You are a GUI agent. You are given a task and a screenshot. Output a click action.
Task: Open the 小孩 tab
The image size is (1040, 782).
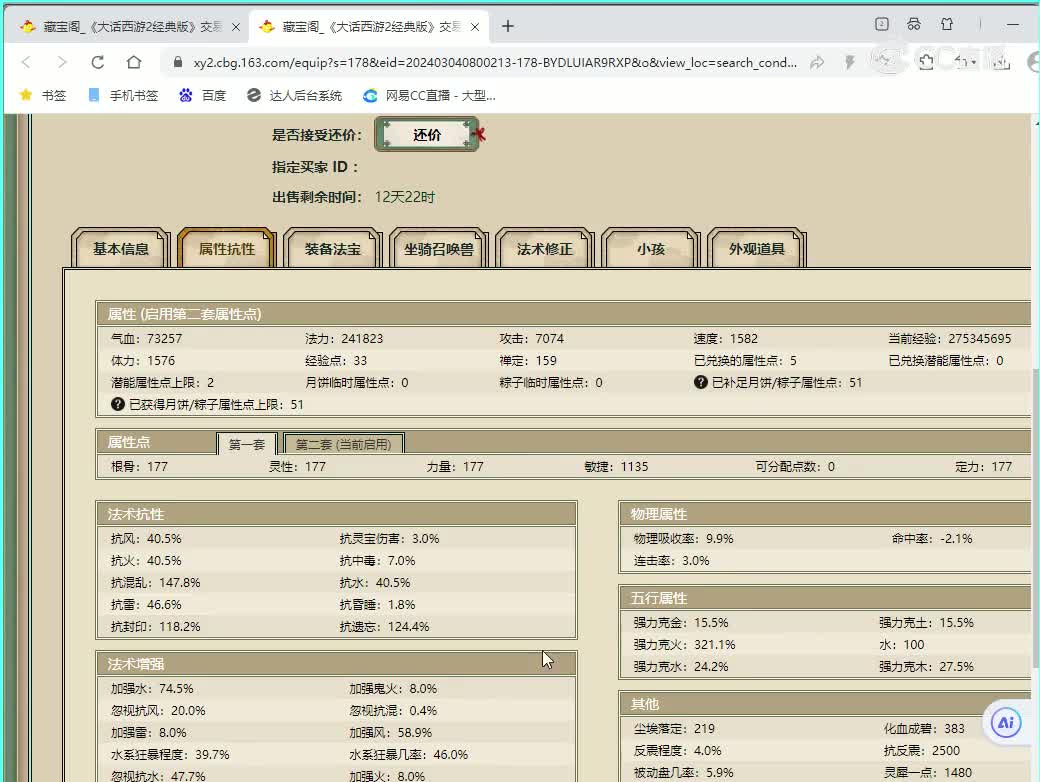pyautogui.click(x=651, y=249)
